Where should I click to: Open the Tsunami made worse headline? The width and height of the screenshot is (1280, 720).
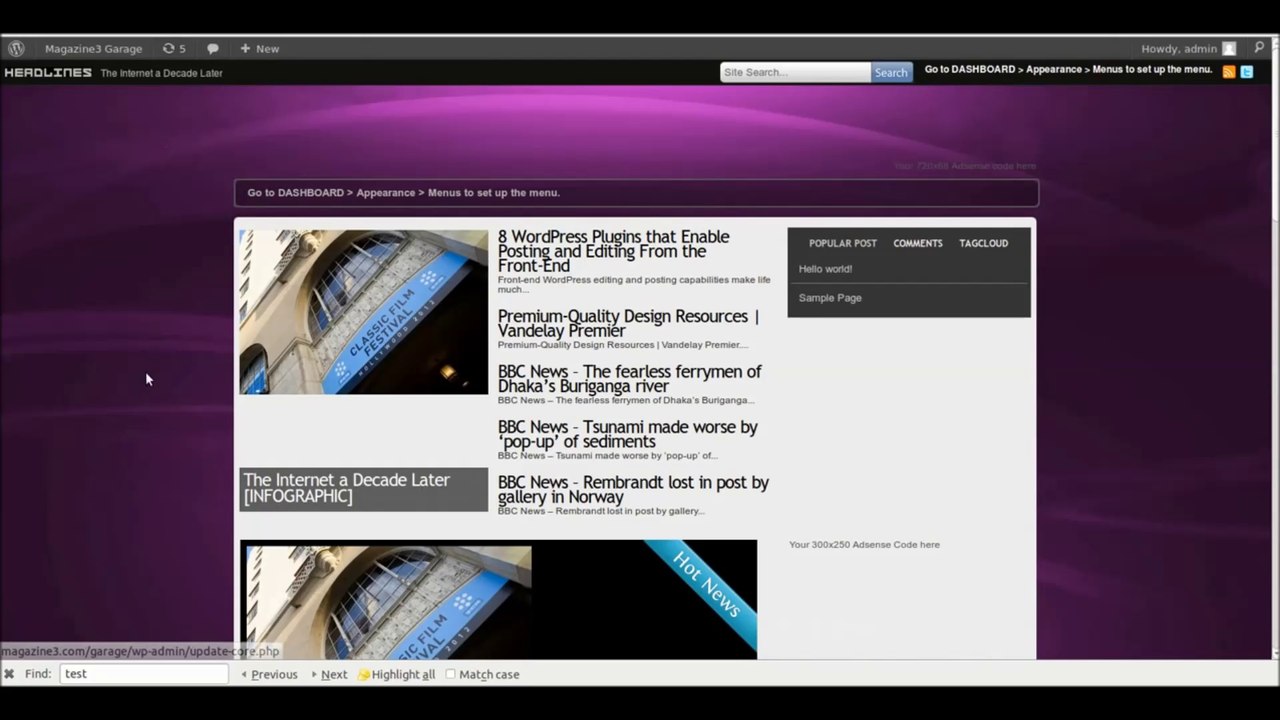click(x=627, y=434)
